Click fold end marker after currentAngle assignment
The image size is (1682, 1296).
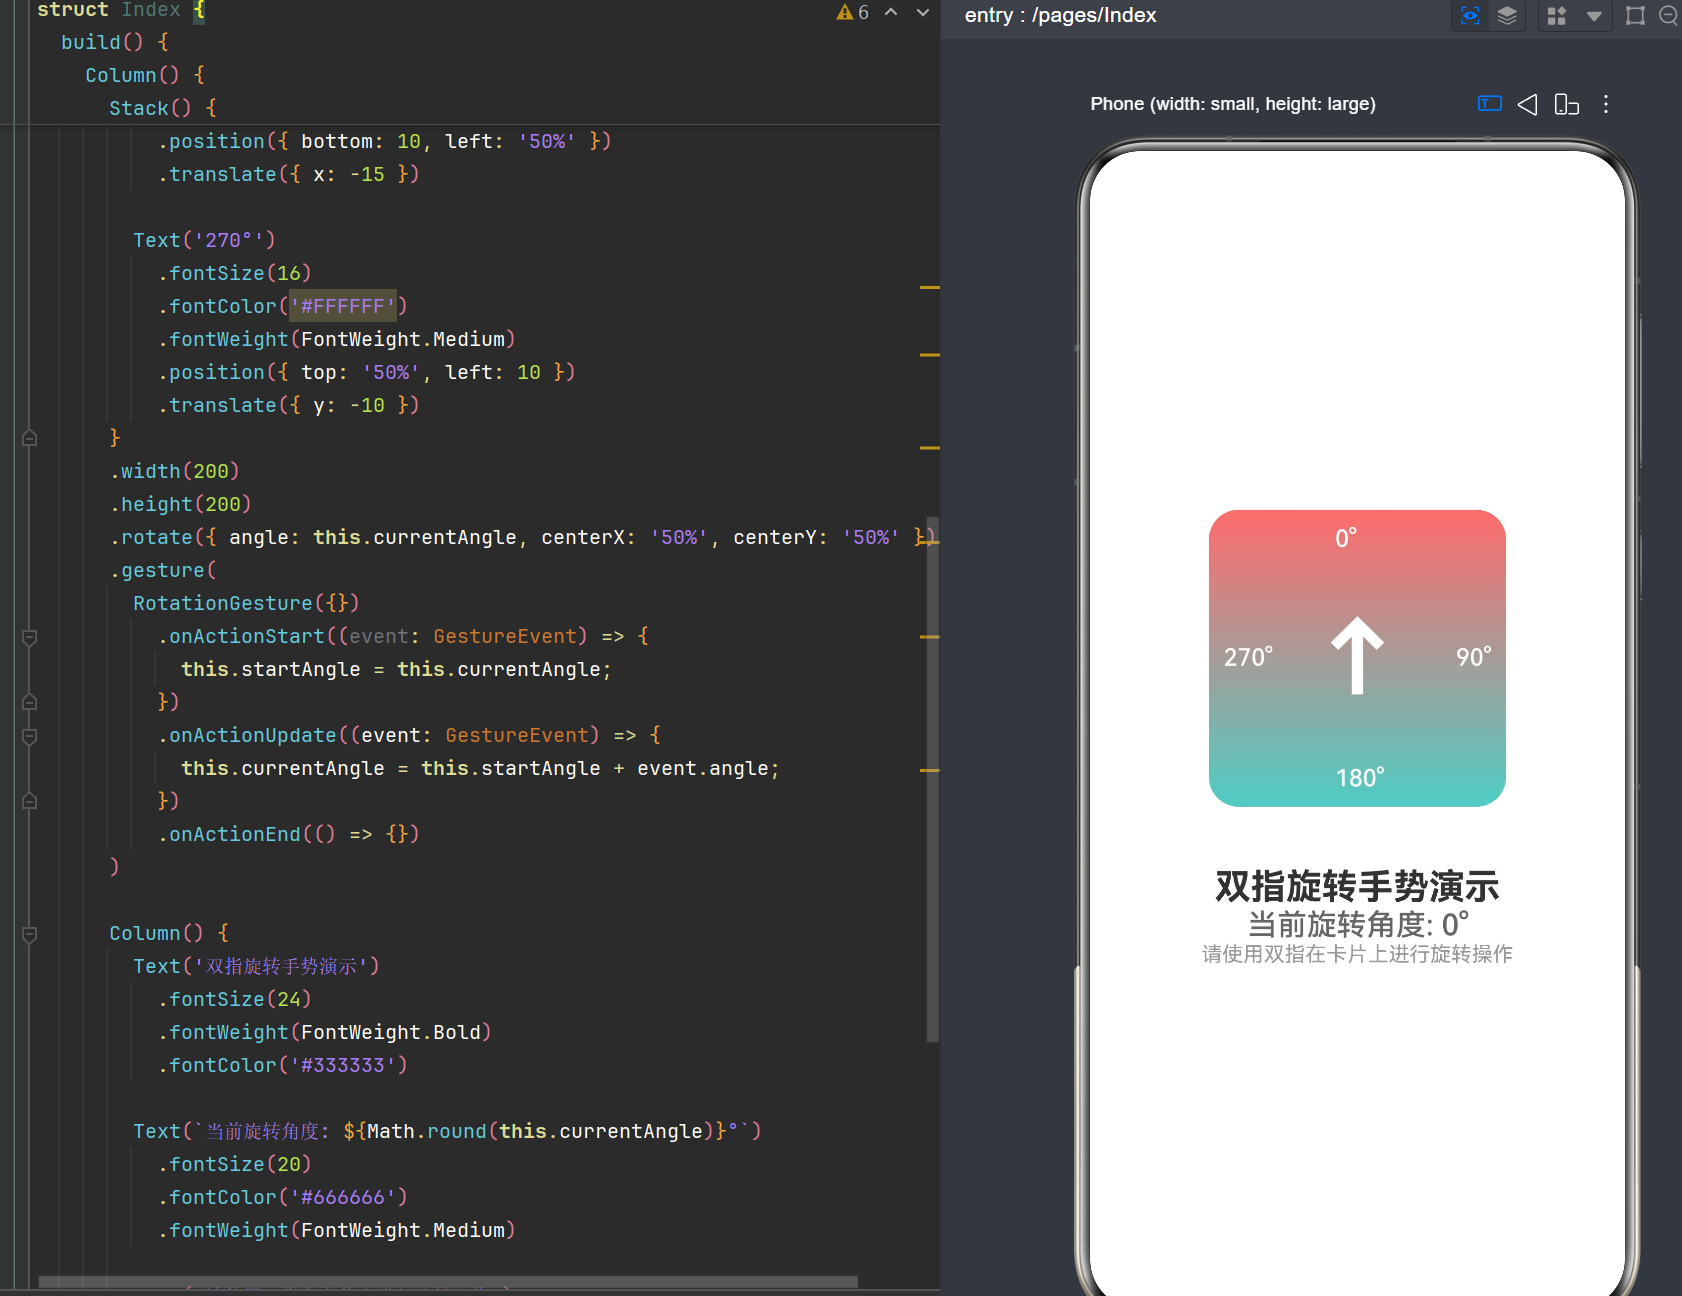point(30,801)
